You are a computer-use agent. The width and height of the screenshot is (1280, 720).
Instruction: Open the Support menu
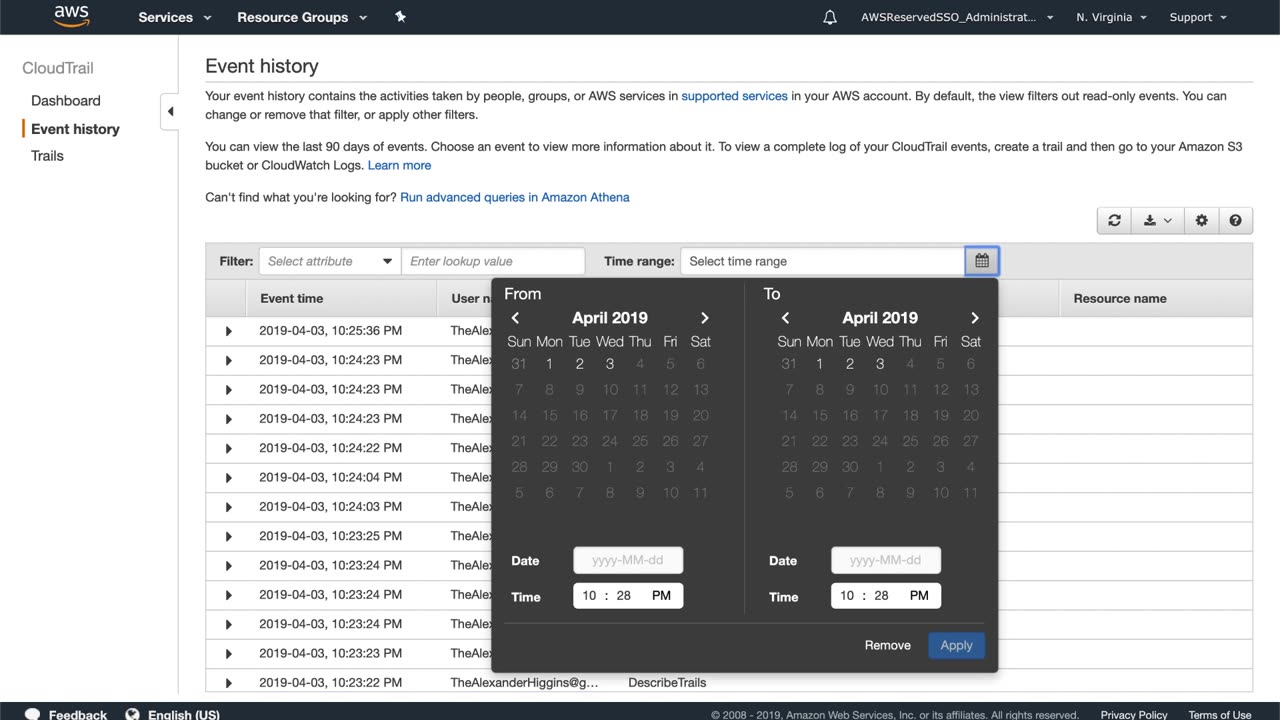(1198, 17)
